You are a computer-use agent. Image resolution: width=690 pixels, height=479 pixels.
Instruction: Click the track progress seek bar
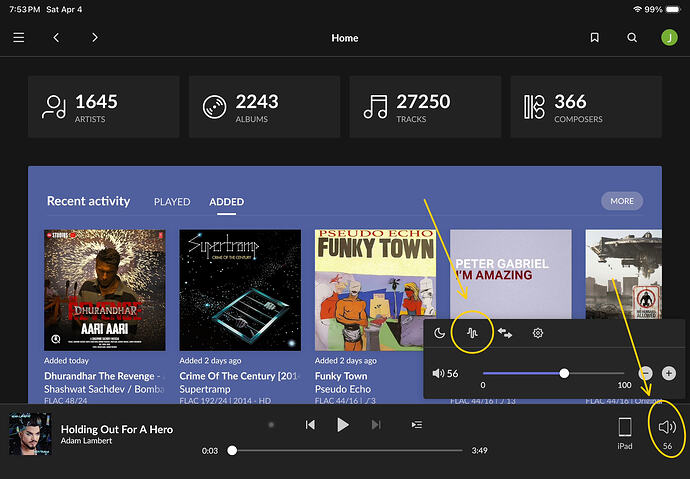(347, 450)
